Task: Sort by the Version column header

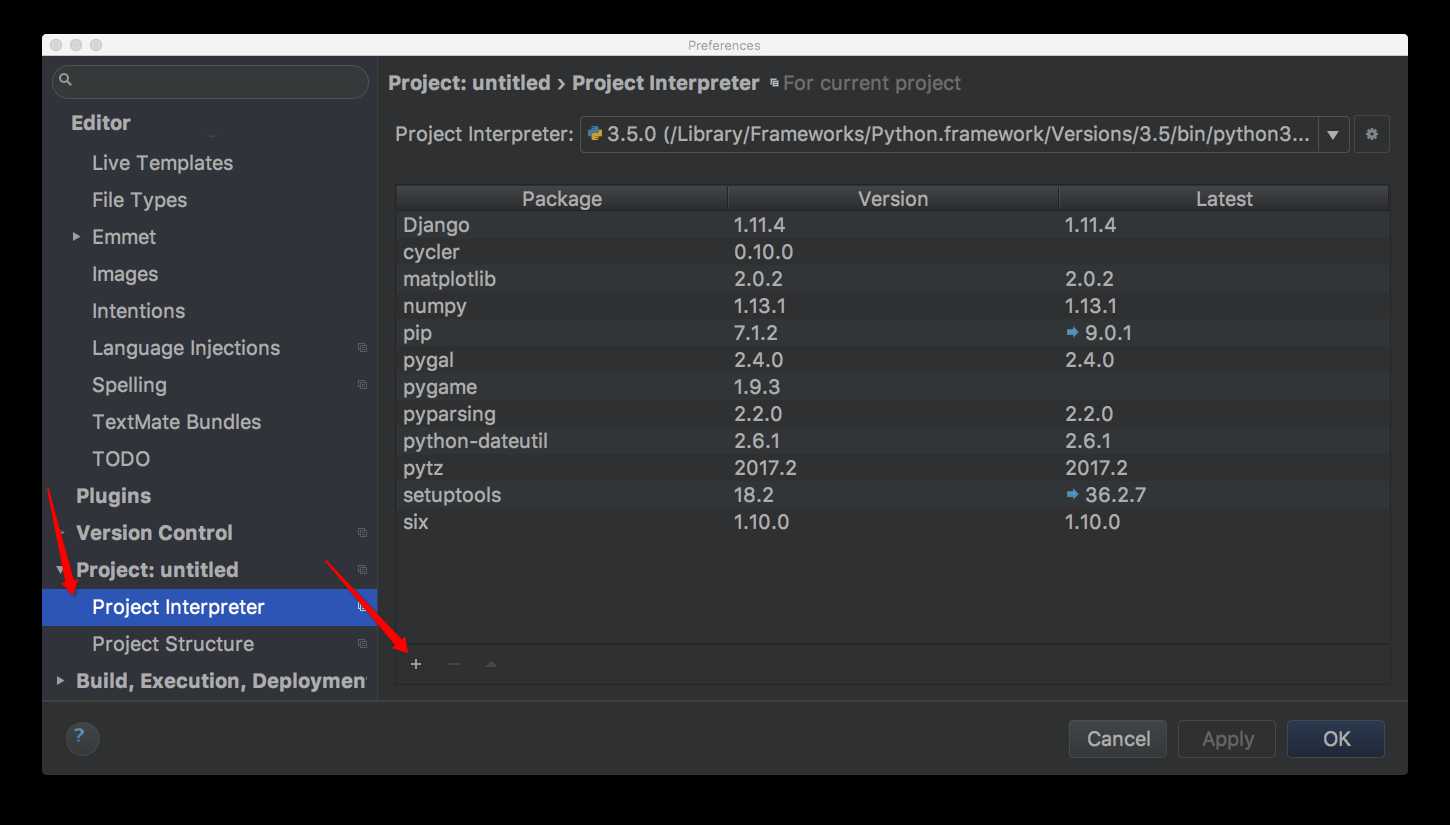Action: [x=893, y=198]
